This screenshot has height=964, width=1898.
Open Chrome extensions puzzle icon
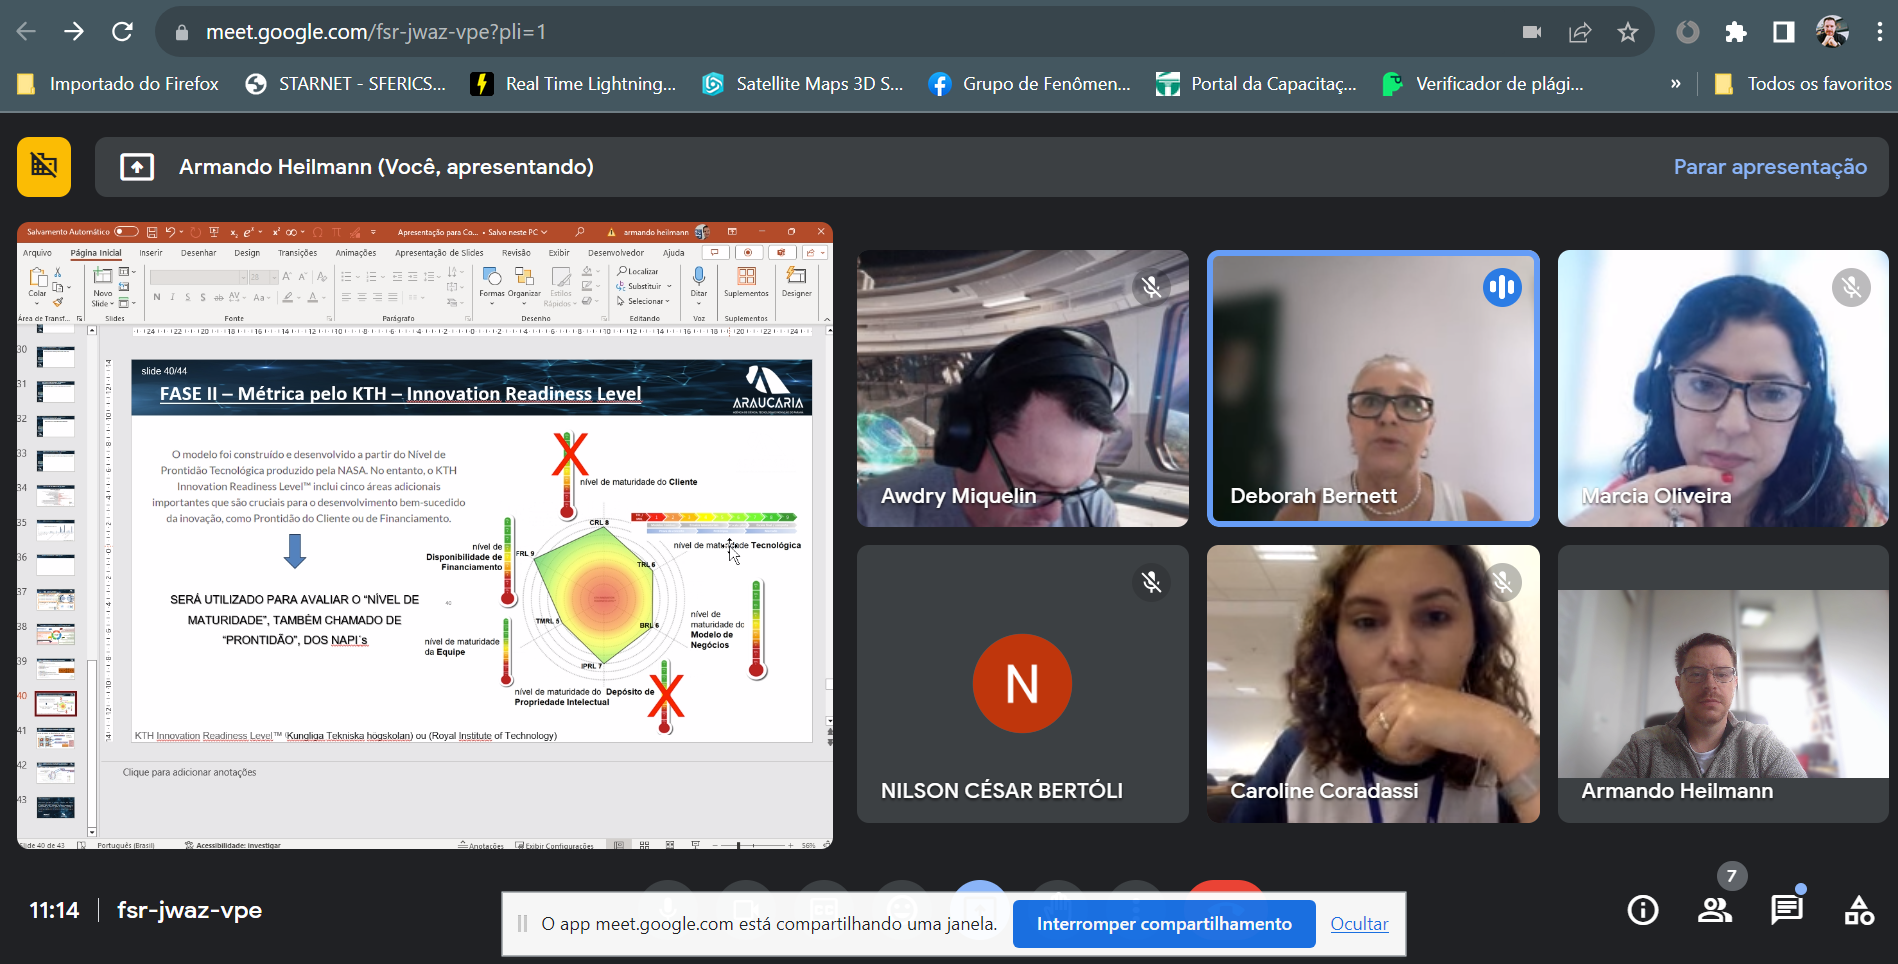click(1736, 32)
